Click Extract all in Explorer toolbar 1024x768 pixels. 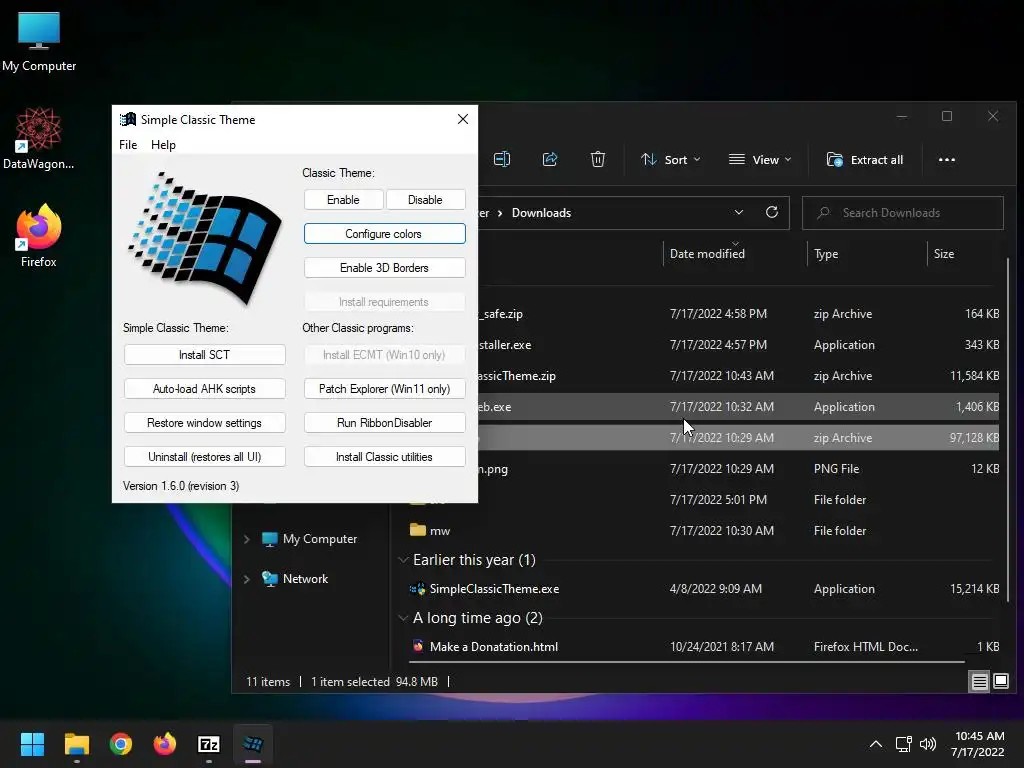tap(865, 159)
